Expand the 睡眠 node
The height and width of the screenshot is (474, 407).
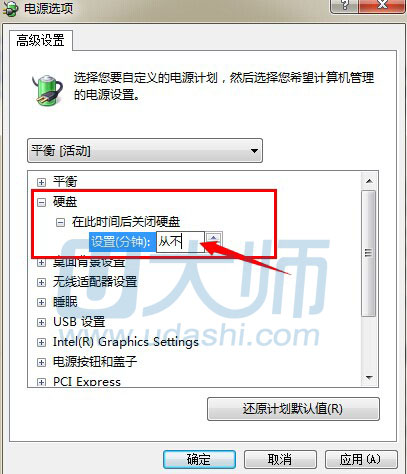41,302
